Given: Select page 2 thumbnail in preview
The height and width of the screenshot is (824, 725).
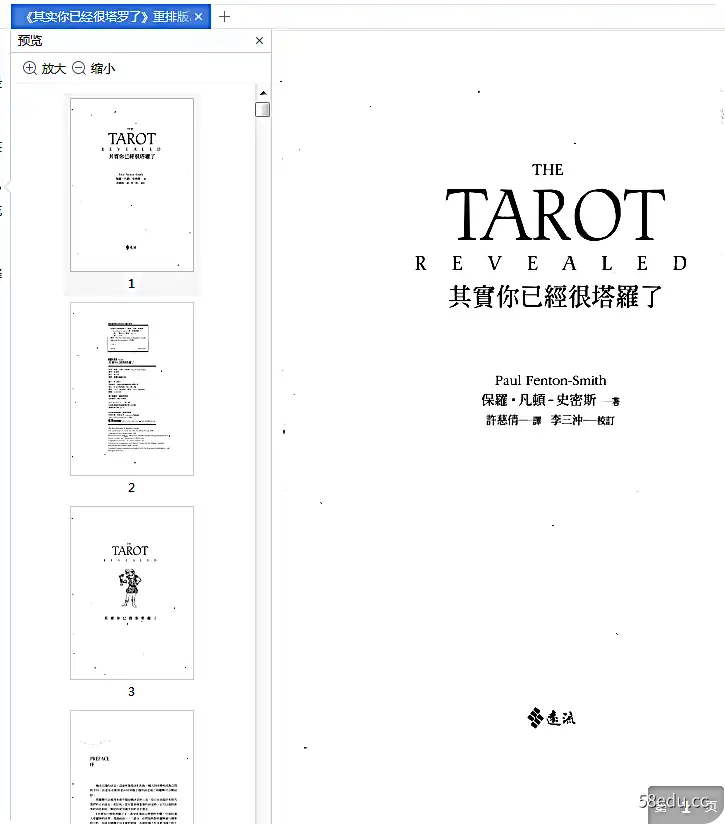Looking at the screenshot, I should (132, 389).
